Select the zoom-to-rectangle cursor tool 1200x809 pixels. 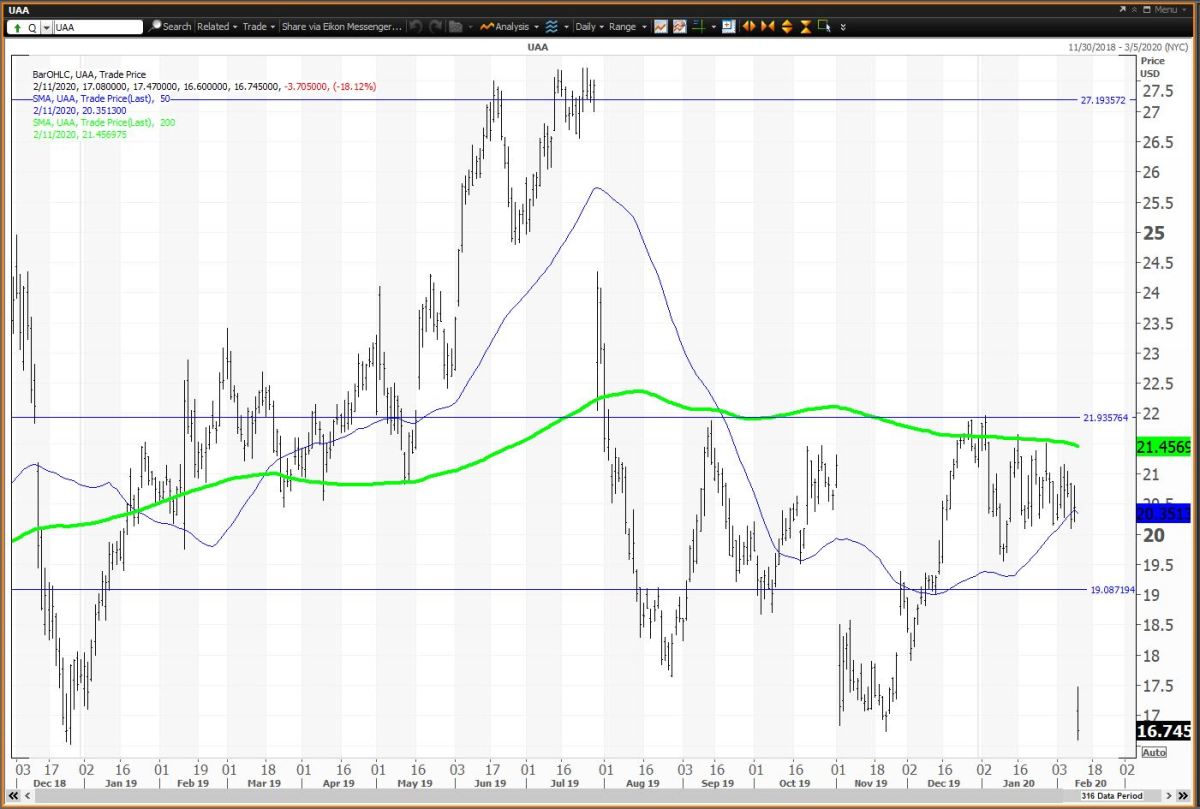(824, 27)
